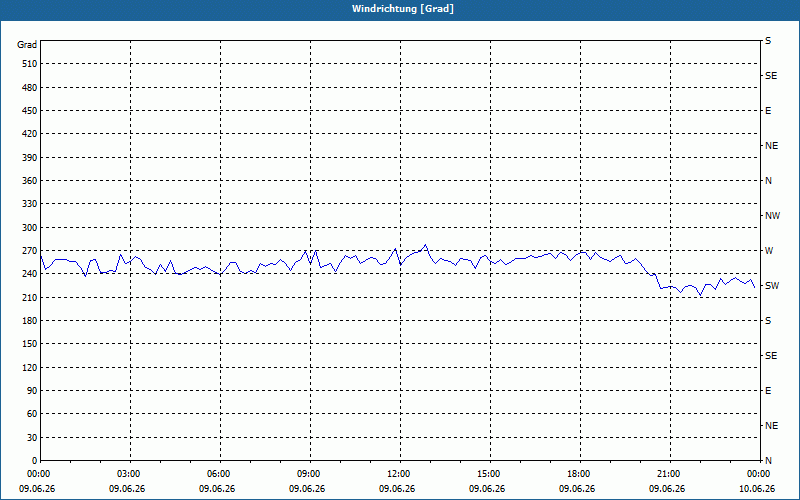This screenshot has width=800, height=500.
Task: Click the 420 y-axis tick label
Action: click(30, 134)
